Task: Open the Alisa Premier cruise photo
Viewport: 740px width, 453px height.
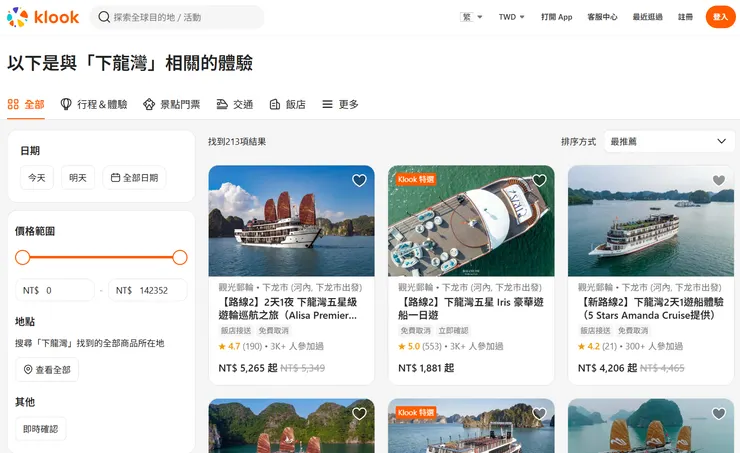Action: click(292, 221)
